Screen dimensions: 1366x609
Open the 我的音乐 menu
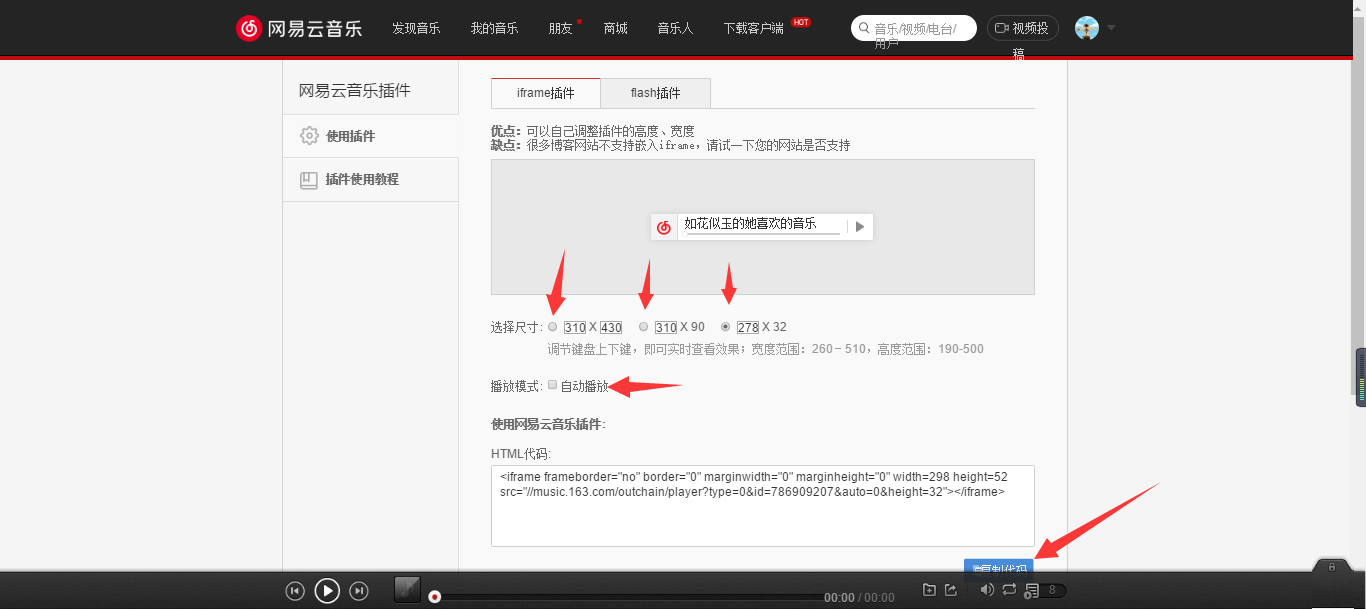(x=494, y=28)
